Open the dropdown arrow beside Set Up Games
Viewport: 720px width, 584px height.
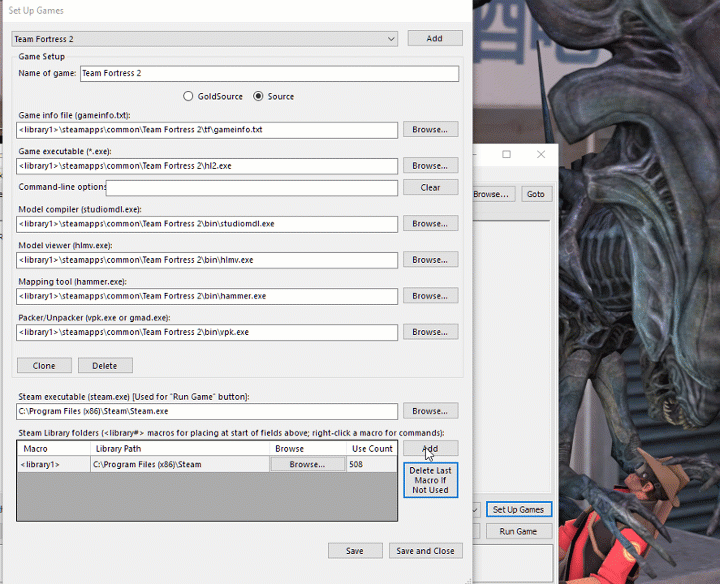476,510
